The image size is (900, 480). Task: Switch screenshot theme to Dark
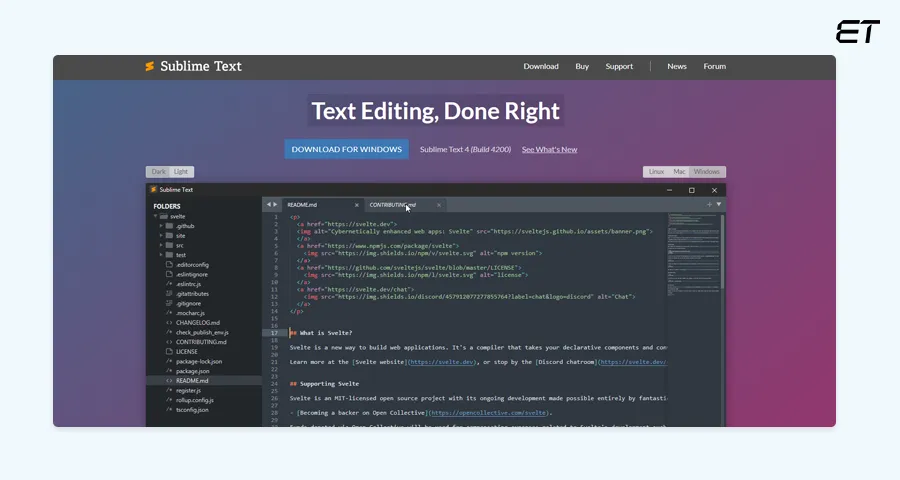158,172
